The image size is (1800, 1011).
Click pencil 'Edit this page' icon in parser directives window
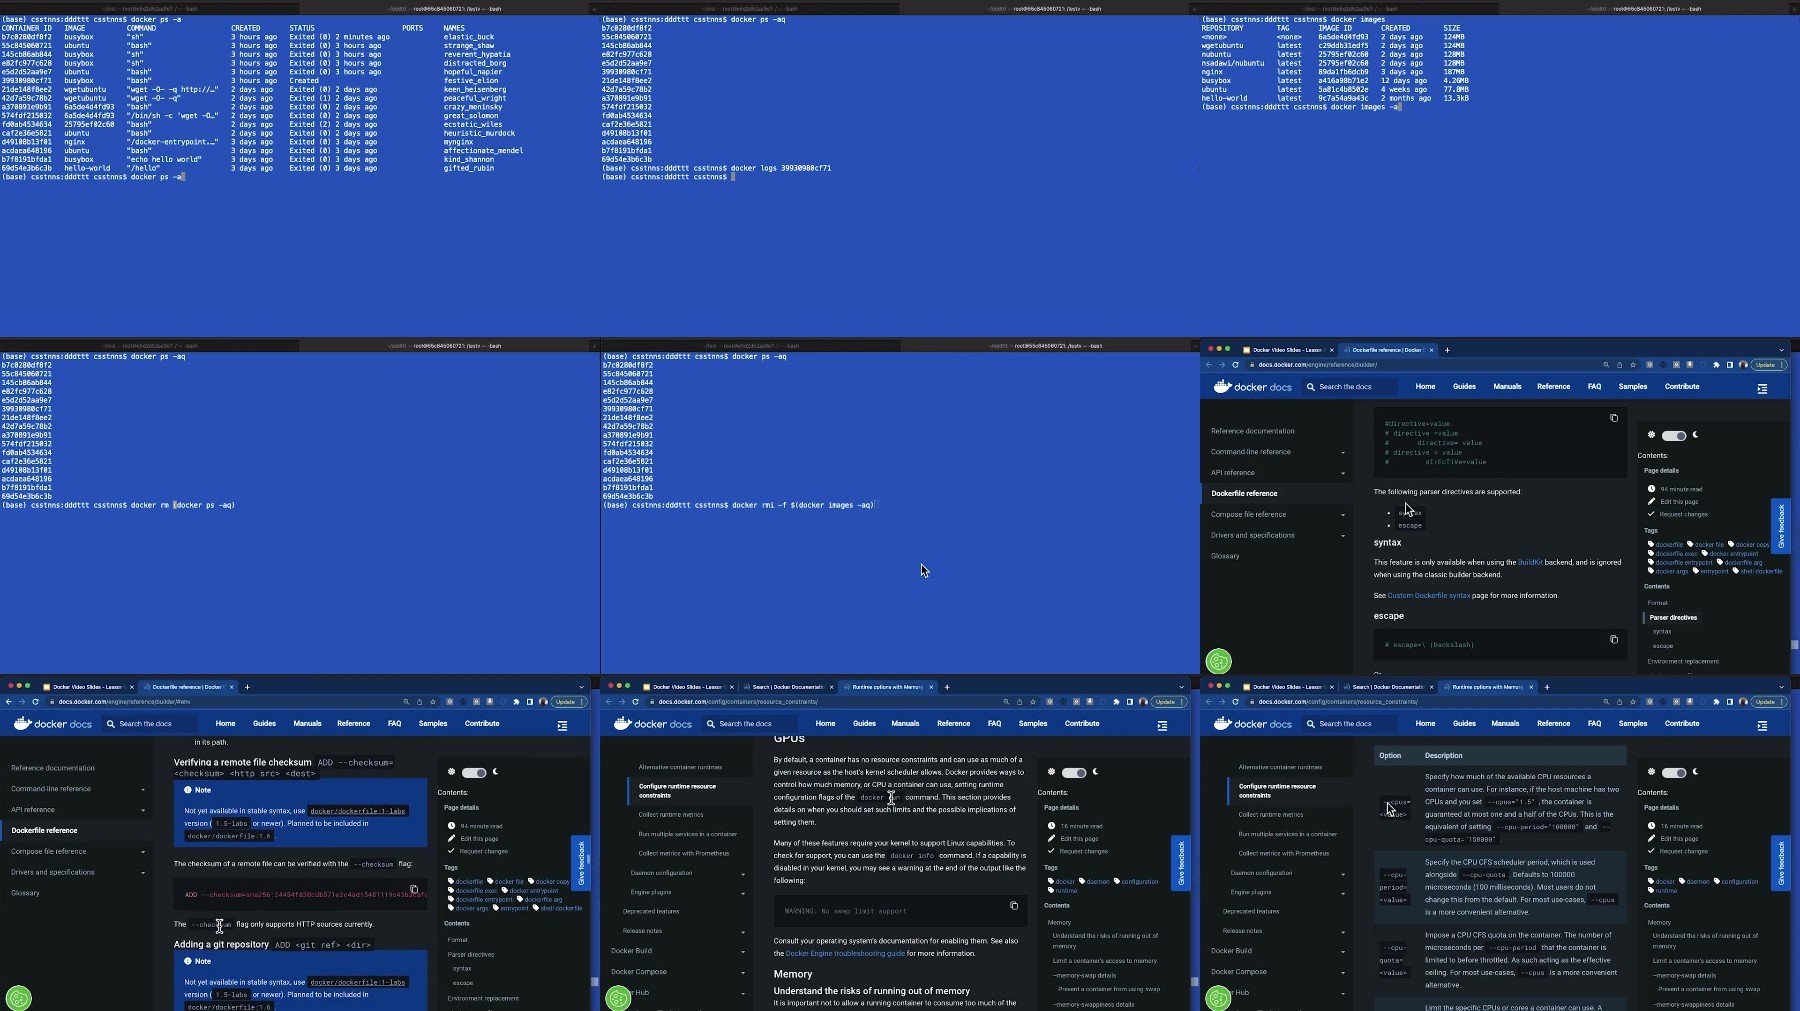click(1651, 501)
